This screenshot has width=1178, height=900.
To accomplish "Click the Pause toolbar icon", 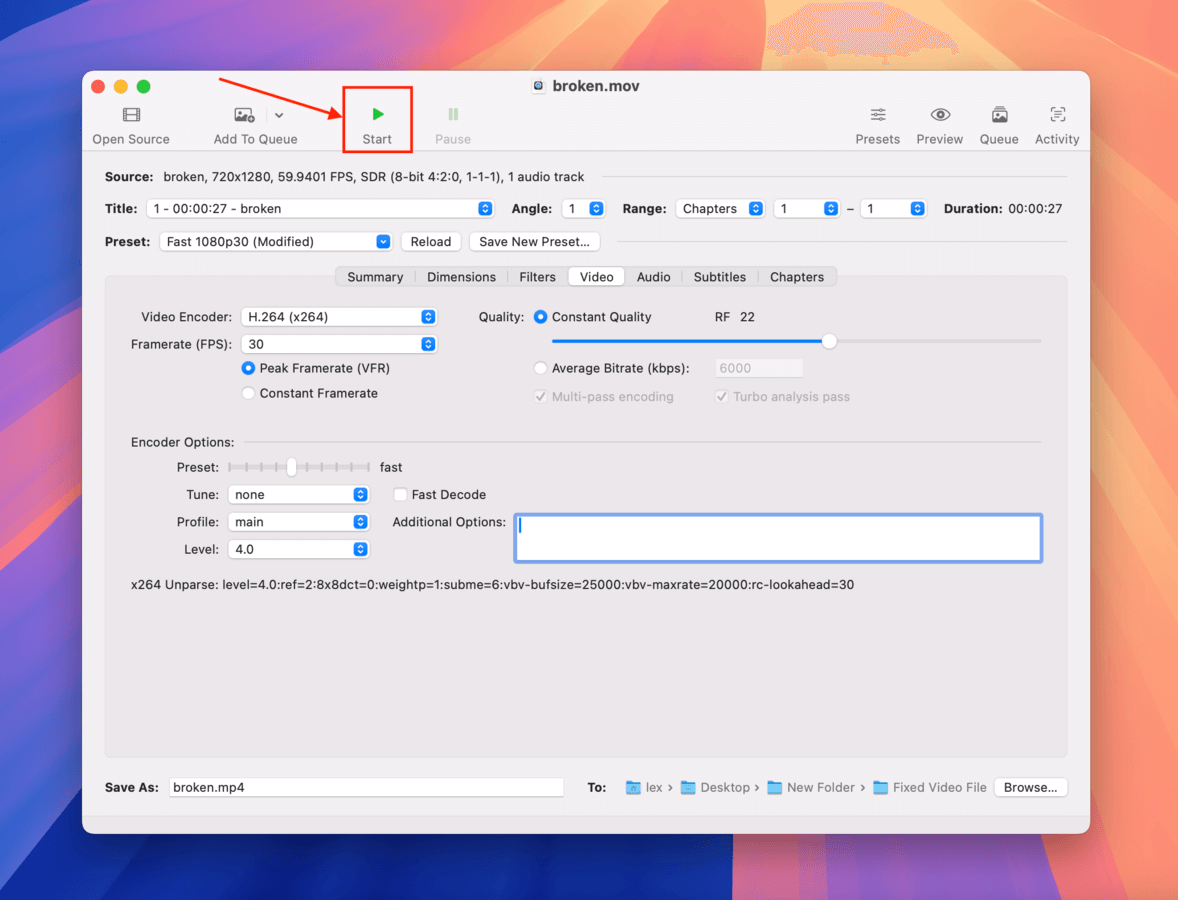I will (453, 114).
